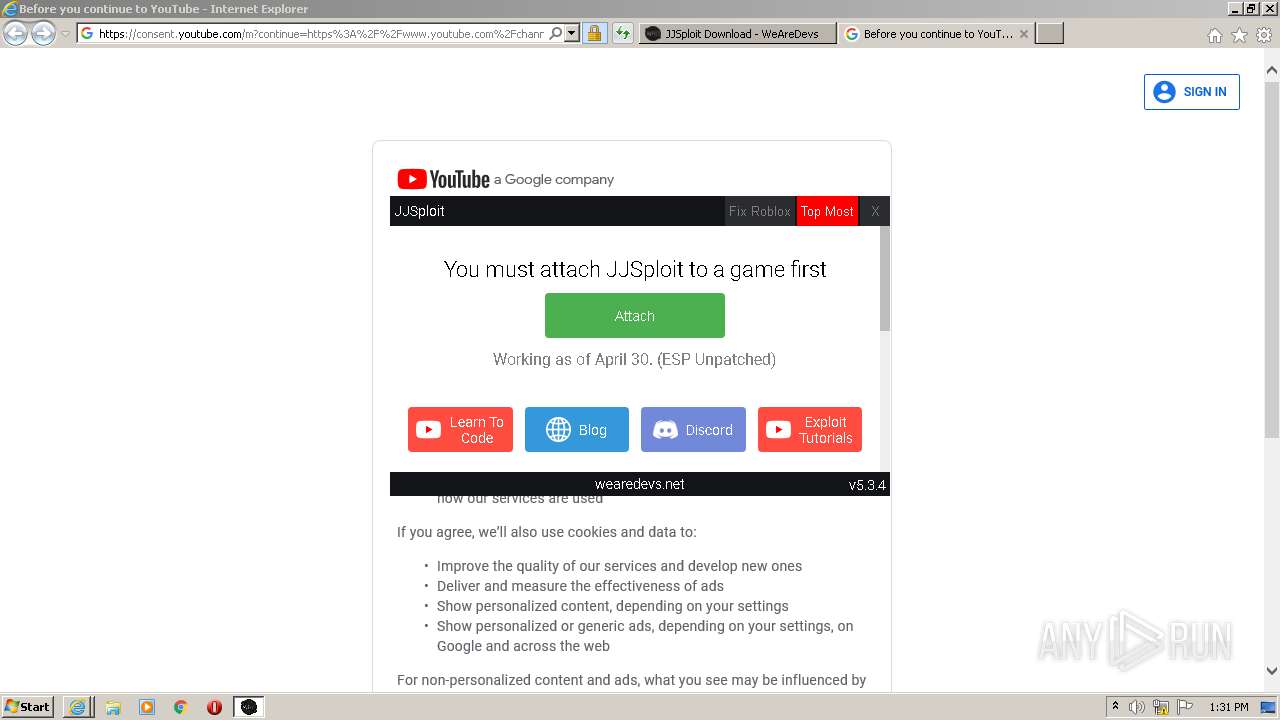Viewport: 1280px width, 720px height.
Task: Toggle the Top Most option in JJSploit
Action: (827, 211)
